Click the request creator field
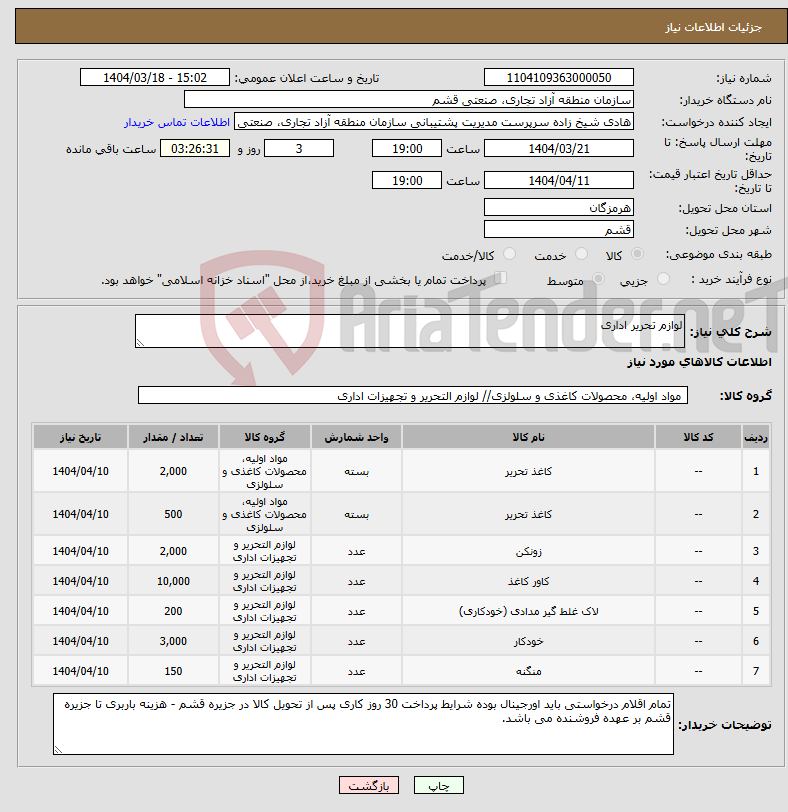This screenshot has height=812, width=788. [x=434, y=122]
